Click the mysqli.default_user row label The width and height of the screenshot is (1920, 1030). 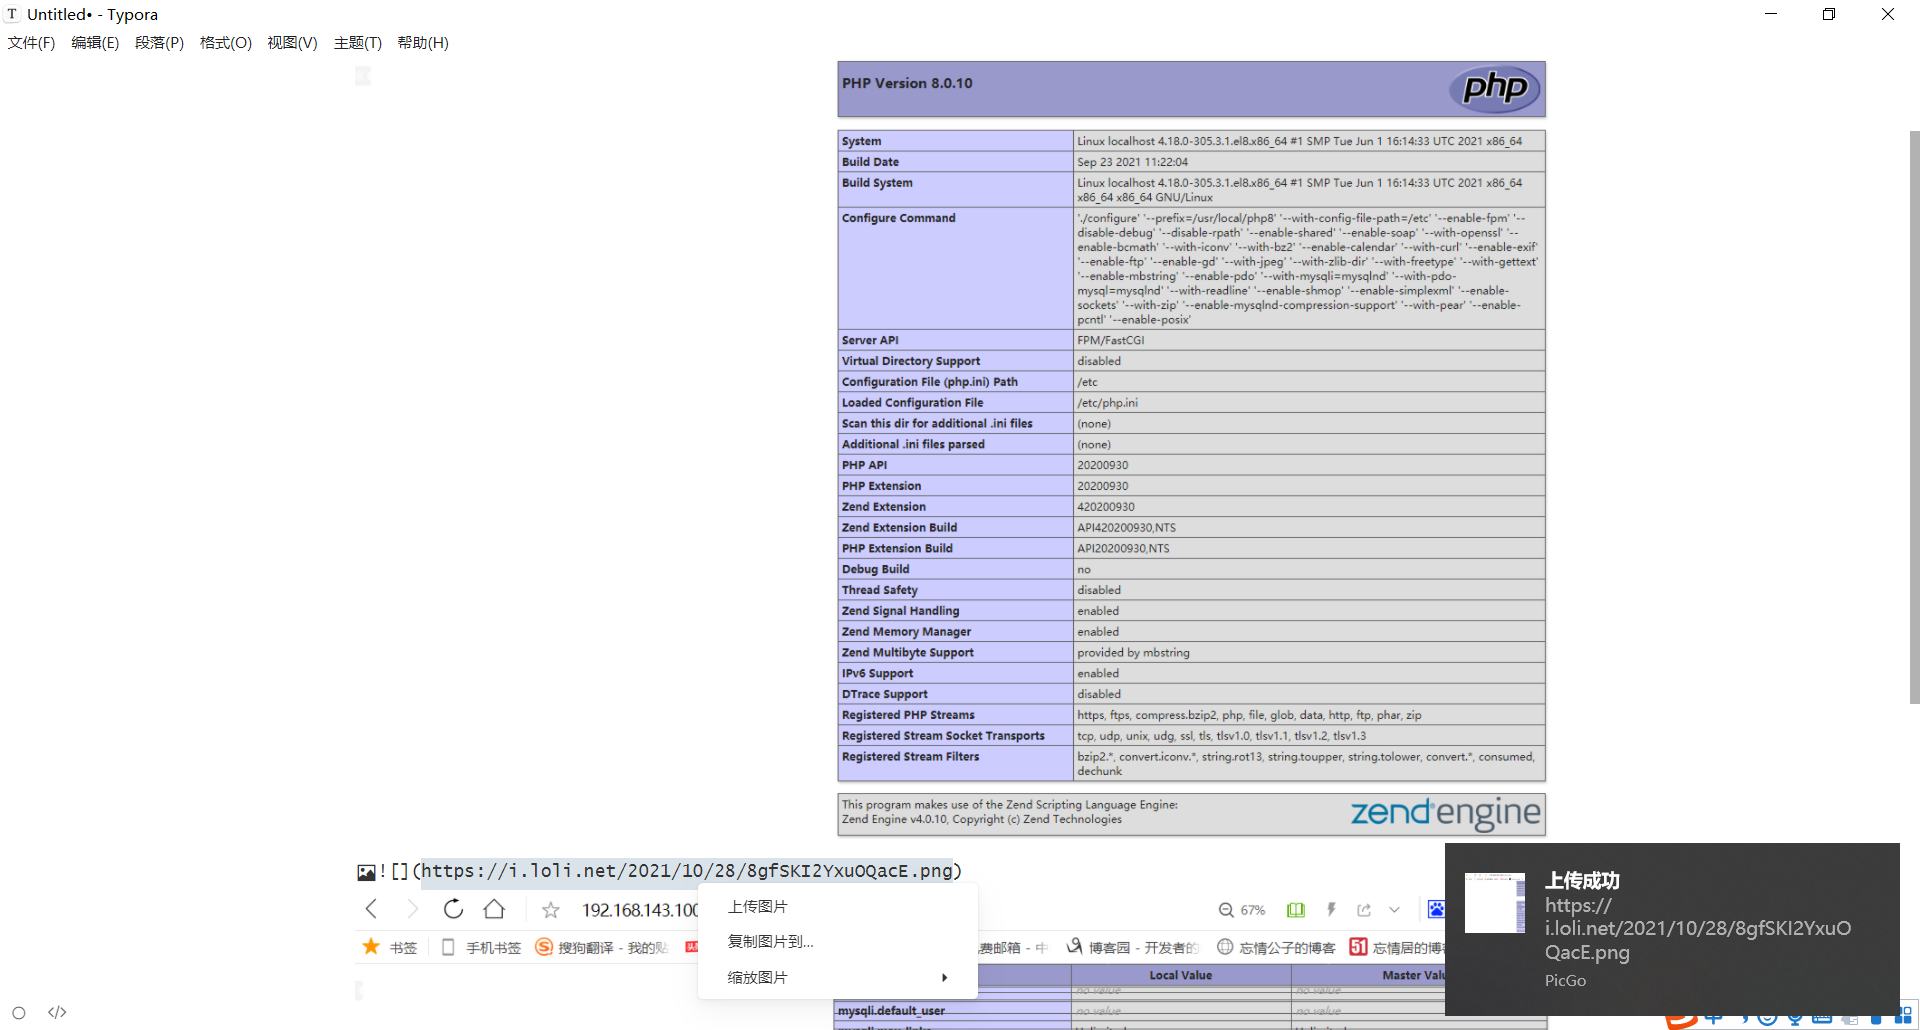pos(891,1011)
